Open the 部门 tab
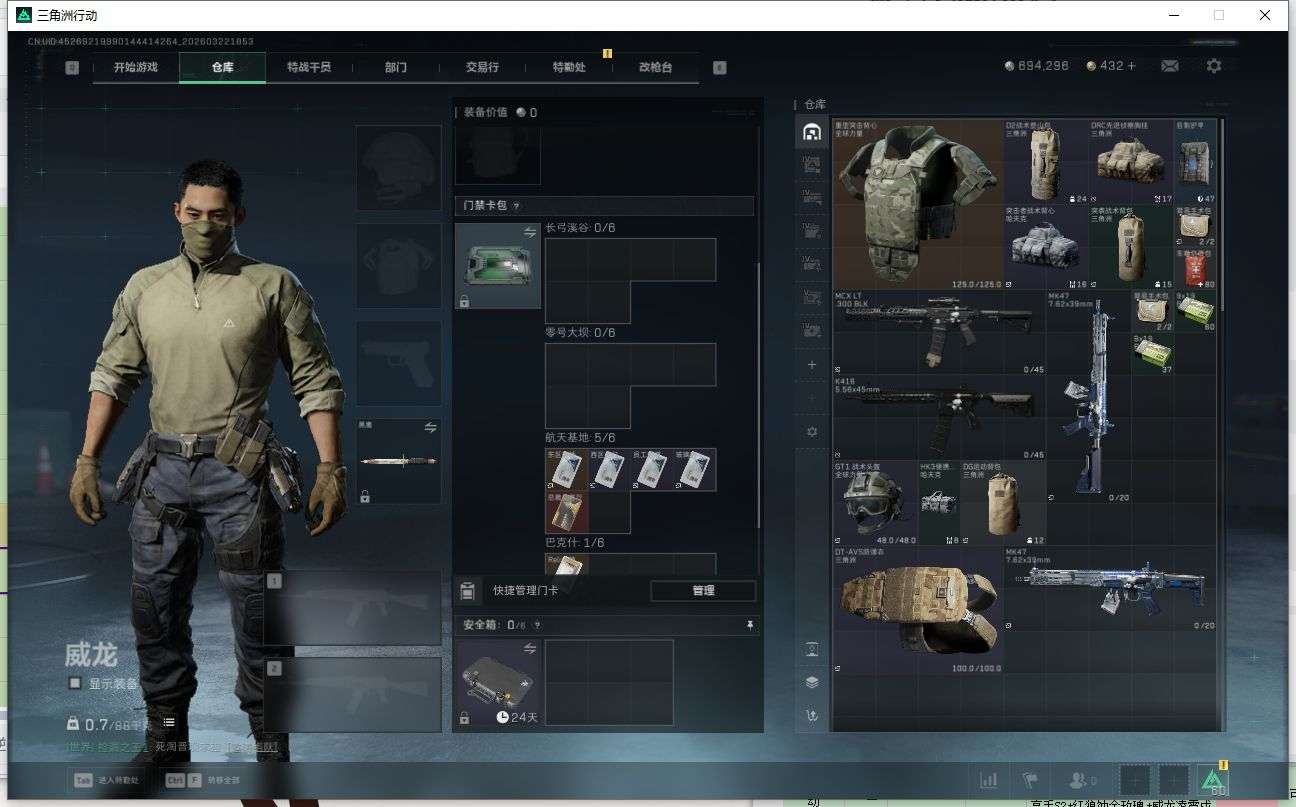The width and height of the screenshot is (1296, 807). (x=395, y=67)
